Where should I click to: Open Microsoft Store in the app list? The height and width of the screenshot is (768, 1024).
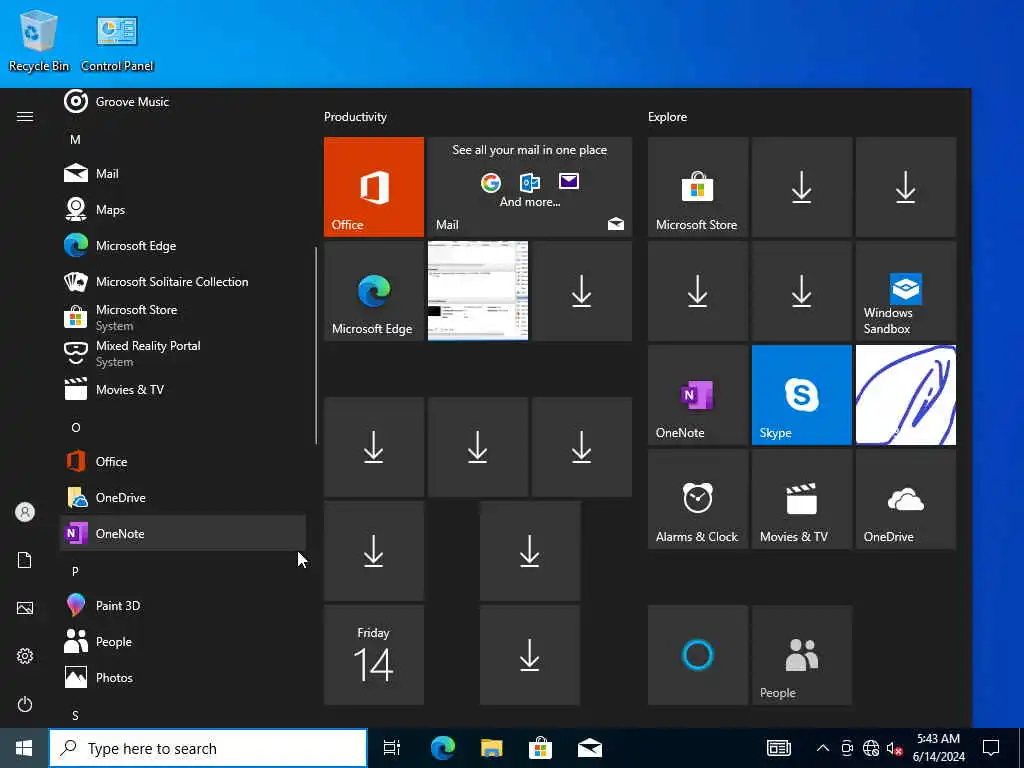click(x=183, y=317)
